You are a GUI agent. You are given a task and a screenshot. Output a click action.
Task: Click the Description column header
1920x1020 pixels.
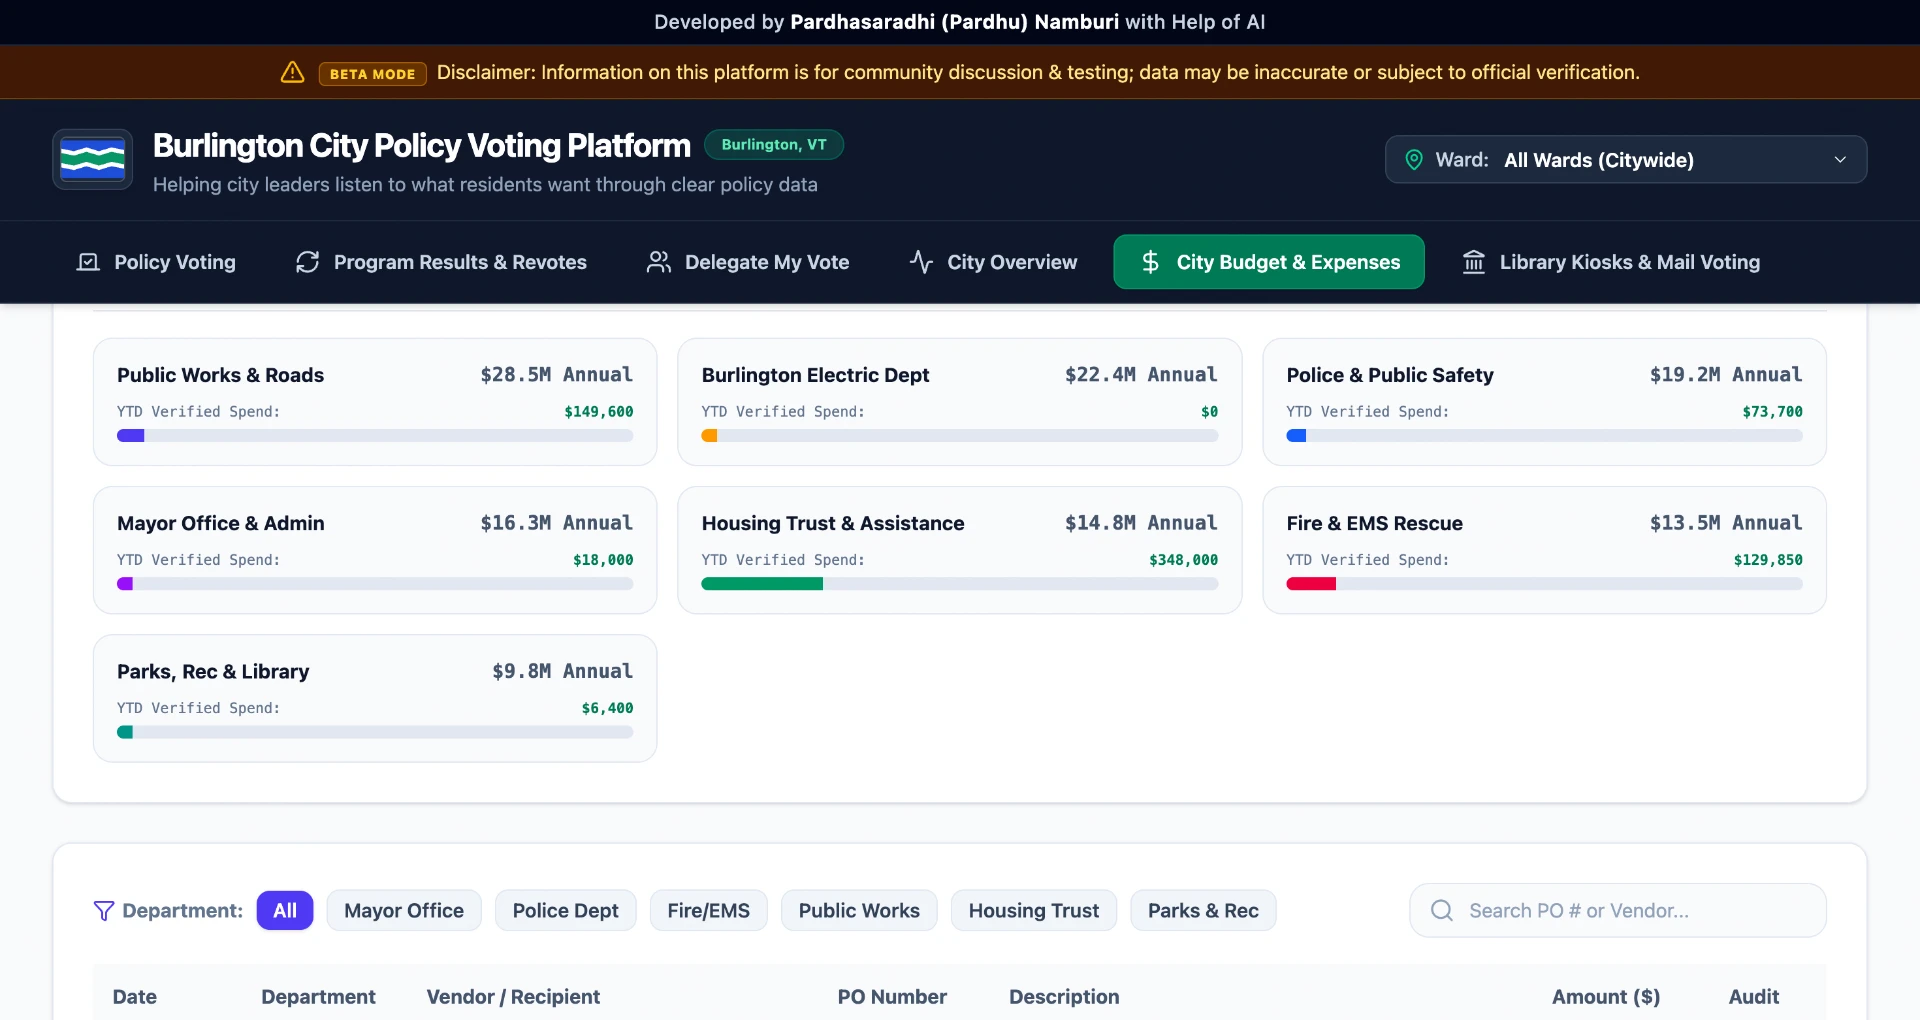1064,997
